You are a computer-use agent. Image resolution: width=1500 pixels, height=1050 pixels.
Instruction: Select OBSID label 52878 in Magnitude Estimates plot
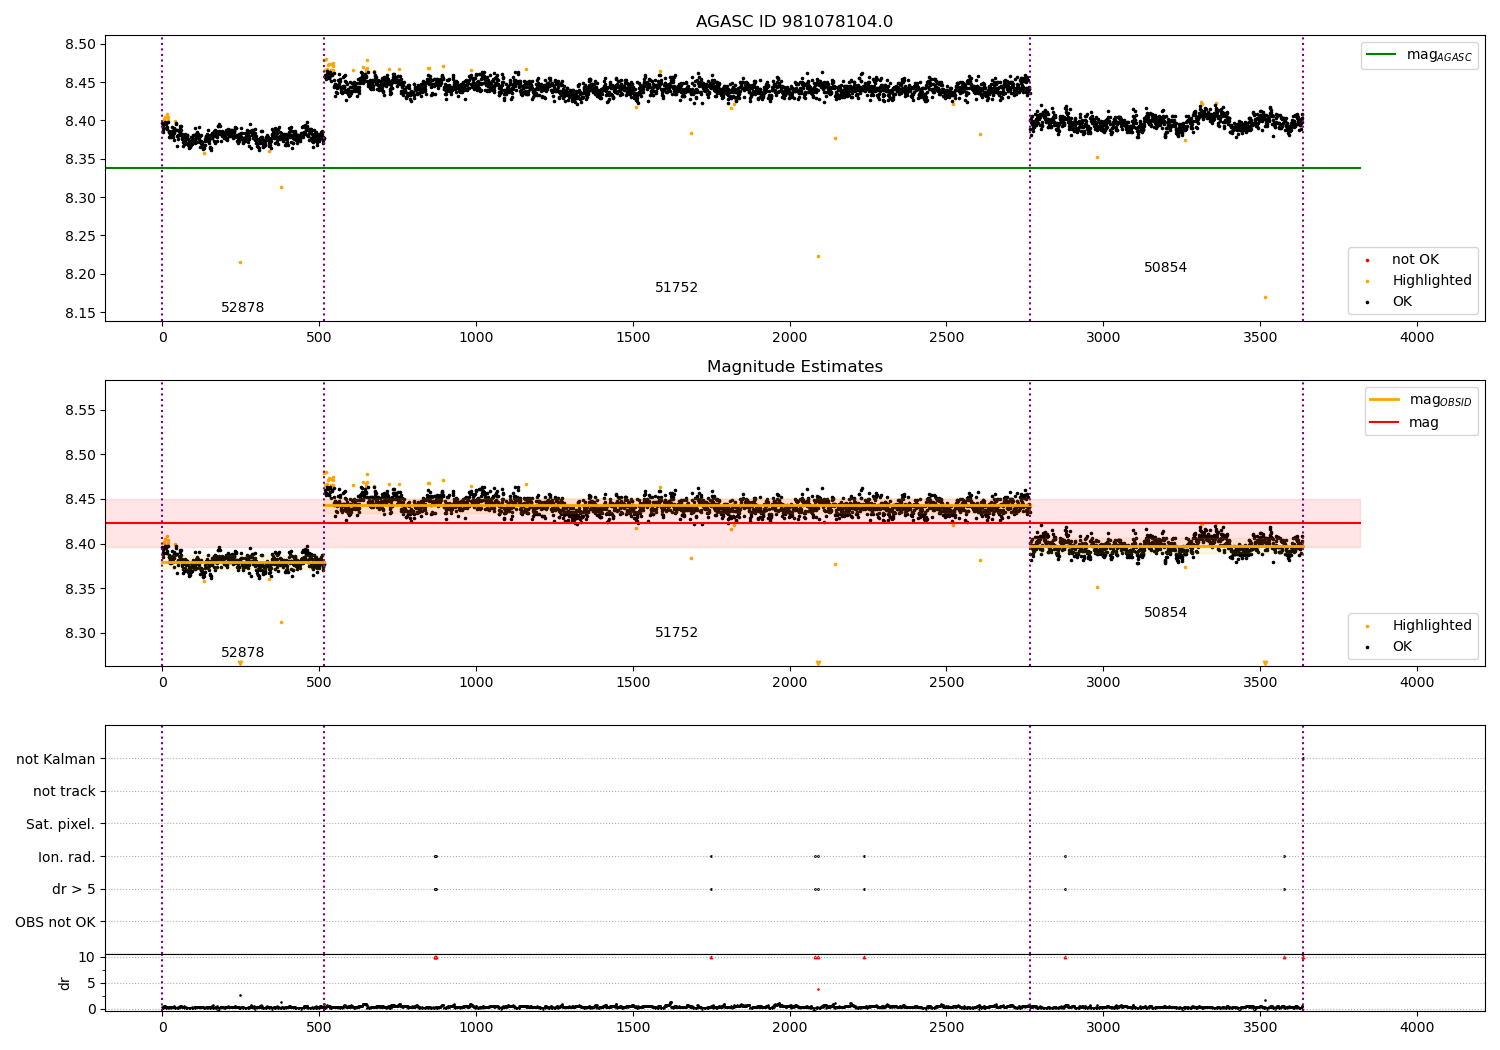click(x=243, y=653)
